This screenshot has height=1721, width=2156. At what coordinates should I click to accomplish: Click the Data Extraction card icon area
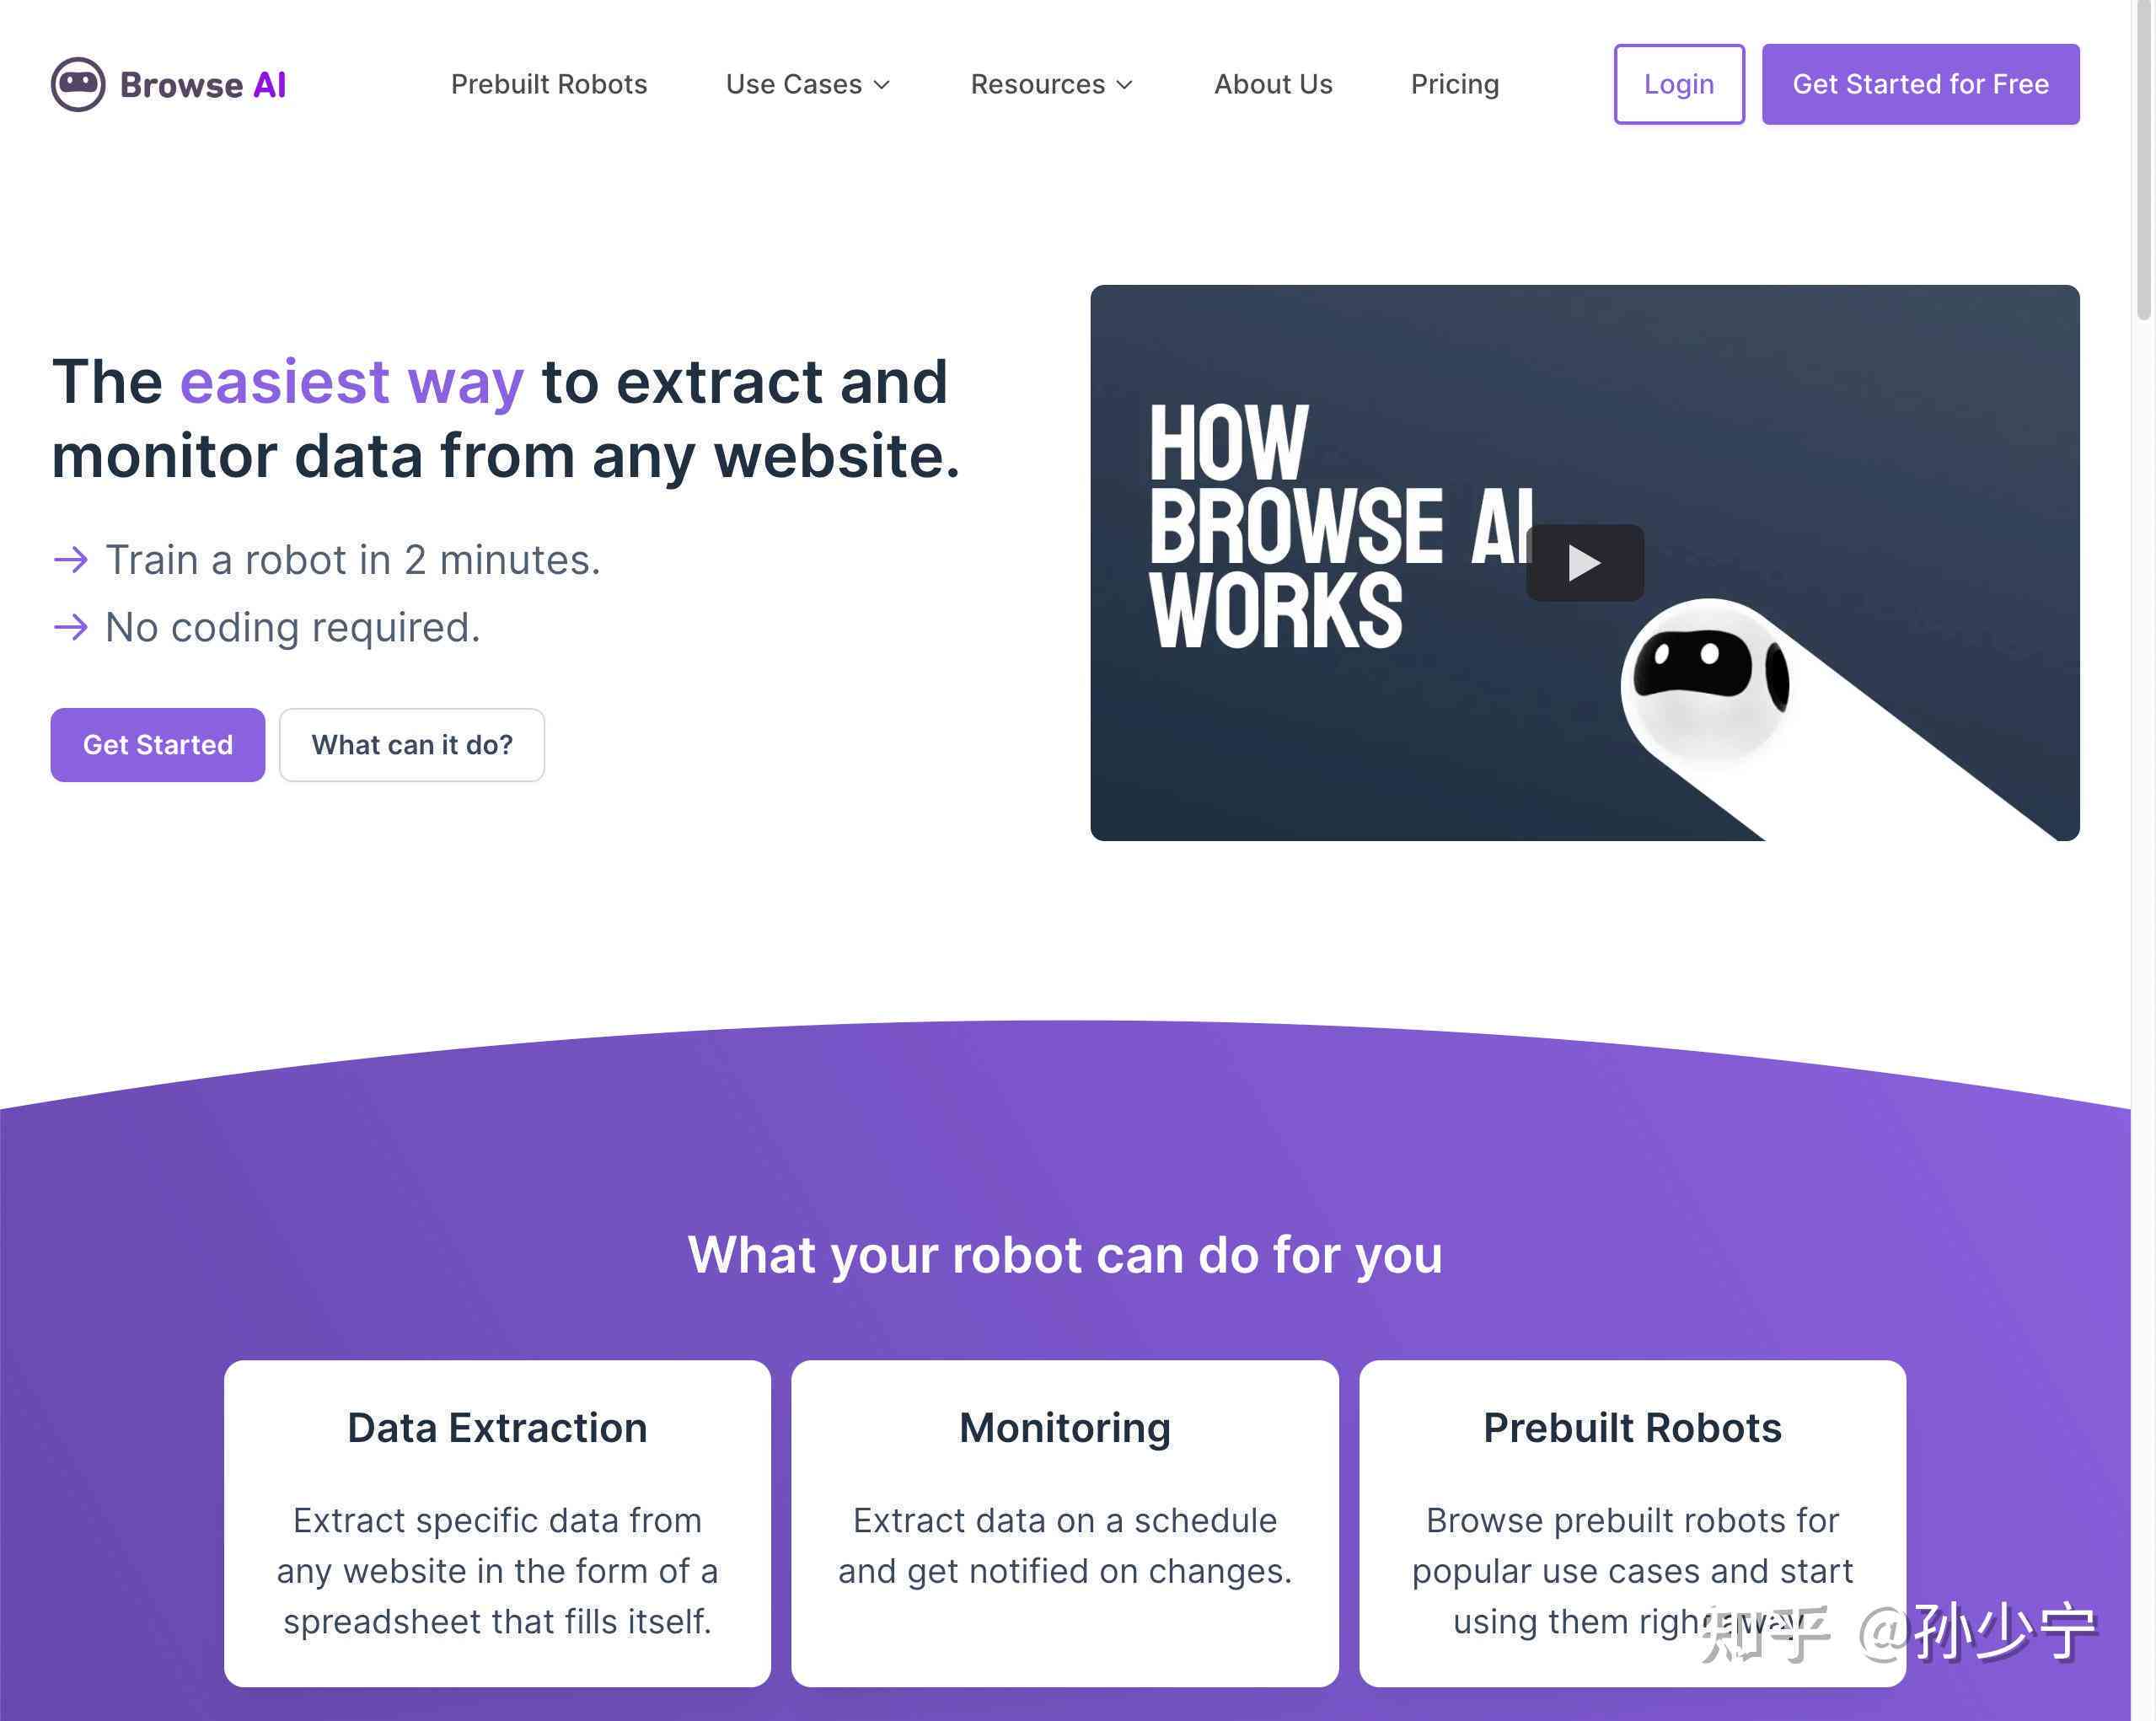coord(497,1426)
